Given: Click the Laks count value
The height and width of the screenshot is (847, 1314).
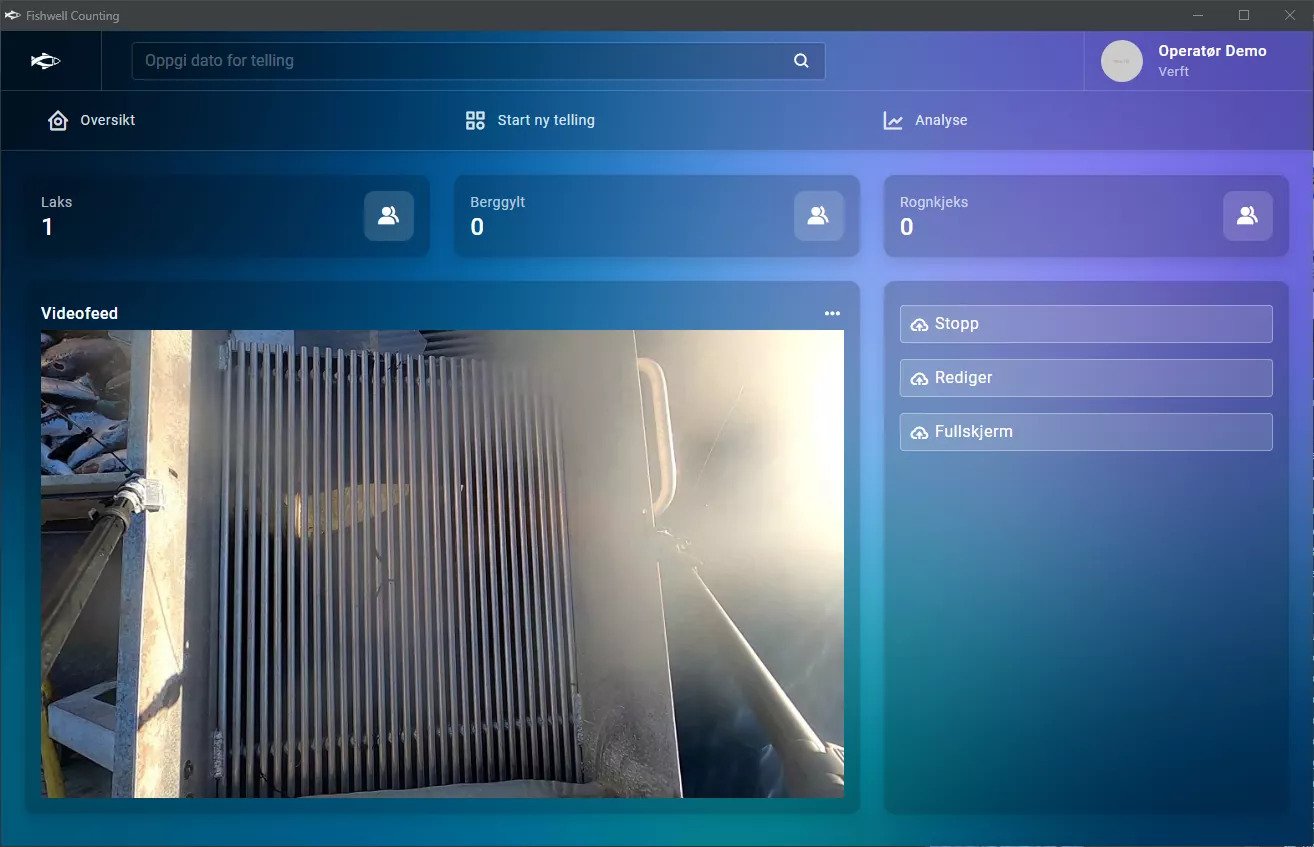Looking at the screenshot, I should [47, 227].
